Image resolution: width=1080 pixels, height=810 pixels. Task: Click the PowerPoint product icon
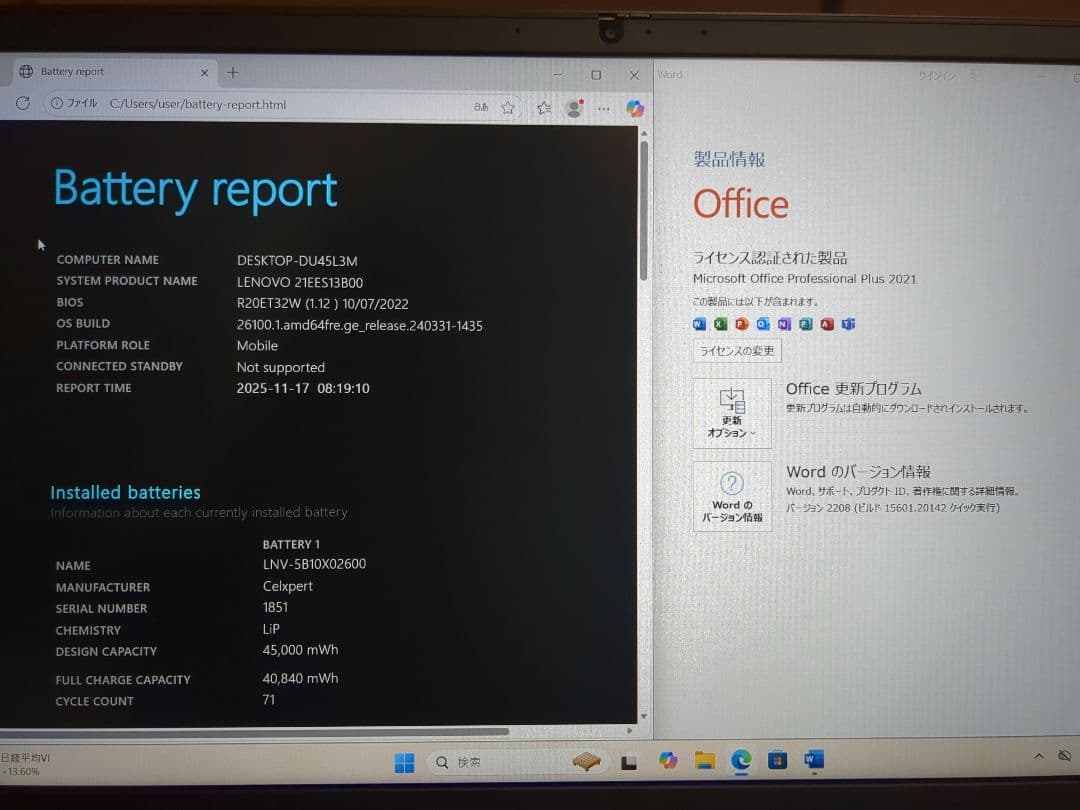coord(742,324)
